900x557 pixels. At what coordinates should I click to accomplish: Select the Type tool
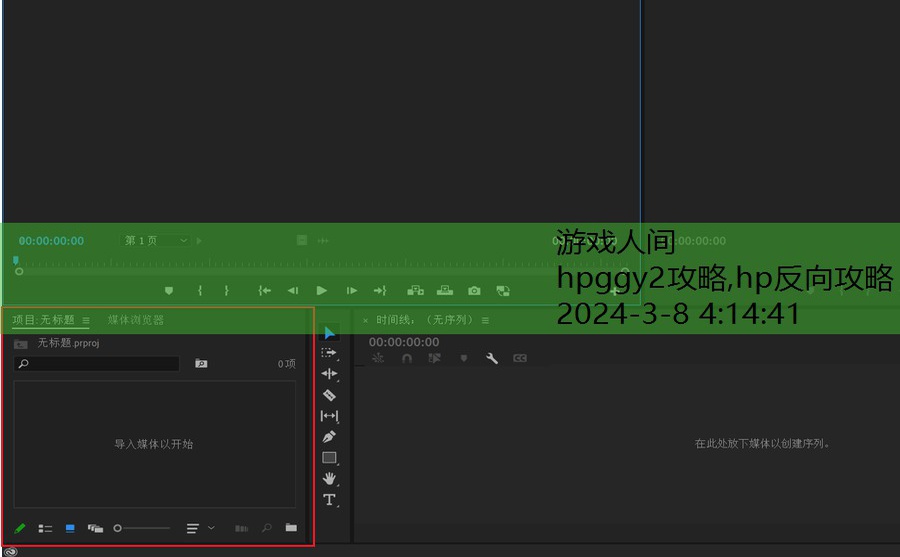329,500
